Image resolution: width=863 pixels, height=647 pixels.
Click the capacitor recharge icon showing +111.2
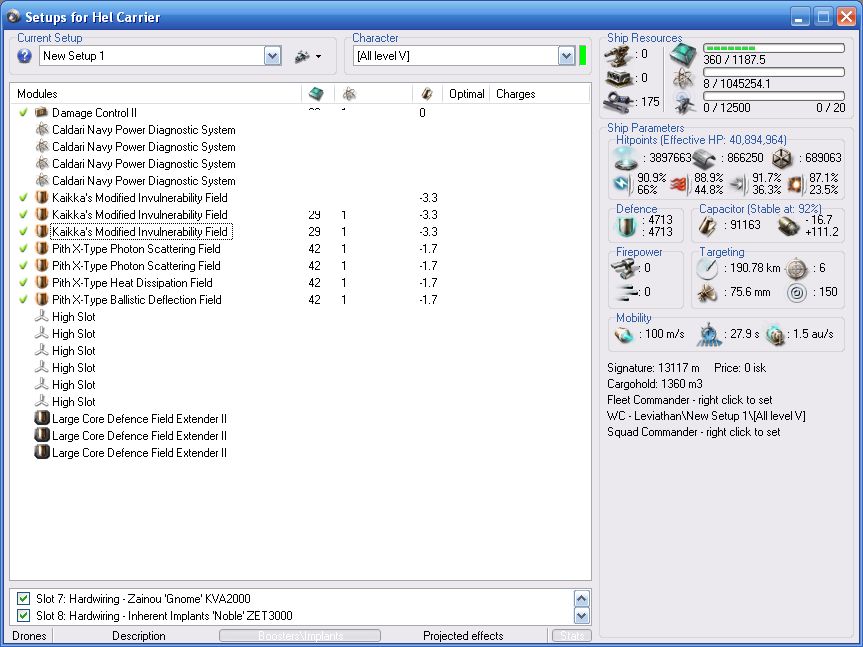coord(788,226)
